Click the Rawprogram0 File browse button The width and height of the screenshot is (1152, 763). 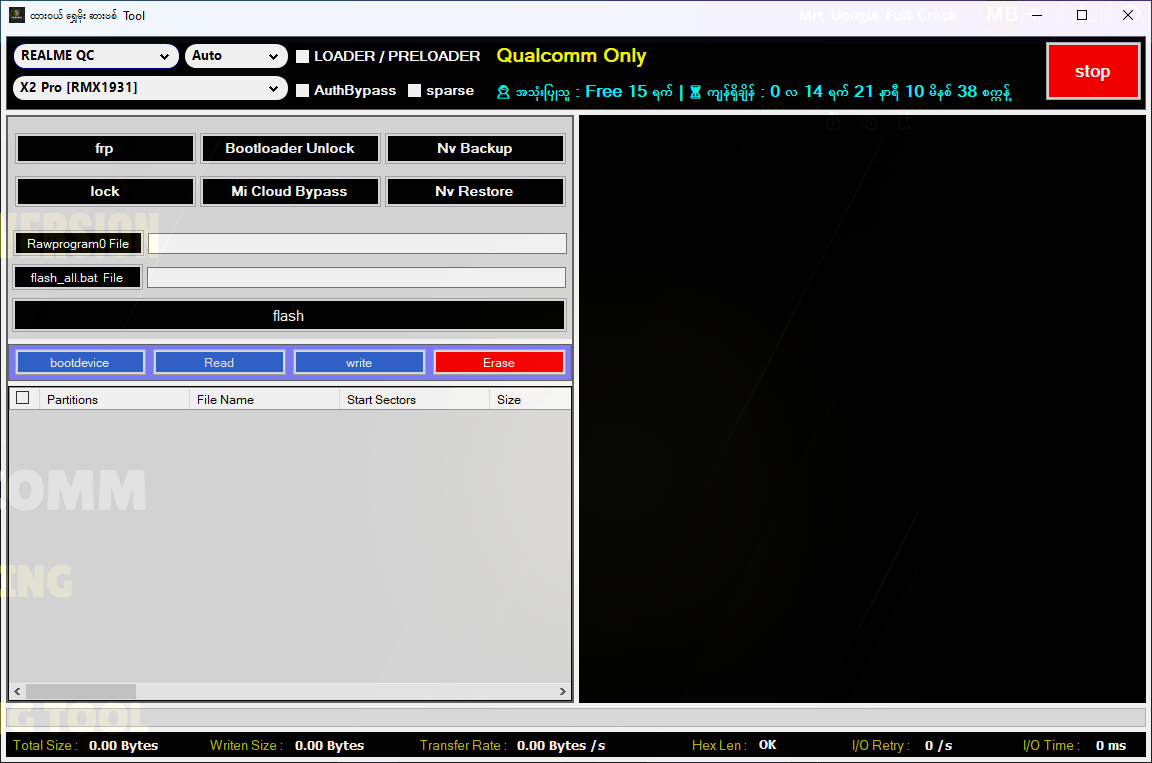pyautogui.click(x=77, y=243)
